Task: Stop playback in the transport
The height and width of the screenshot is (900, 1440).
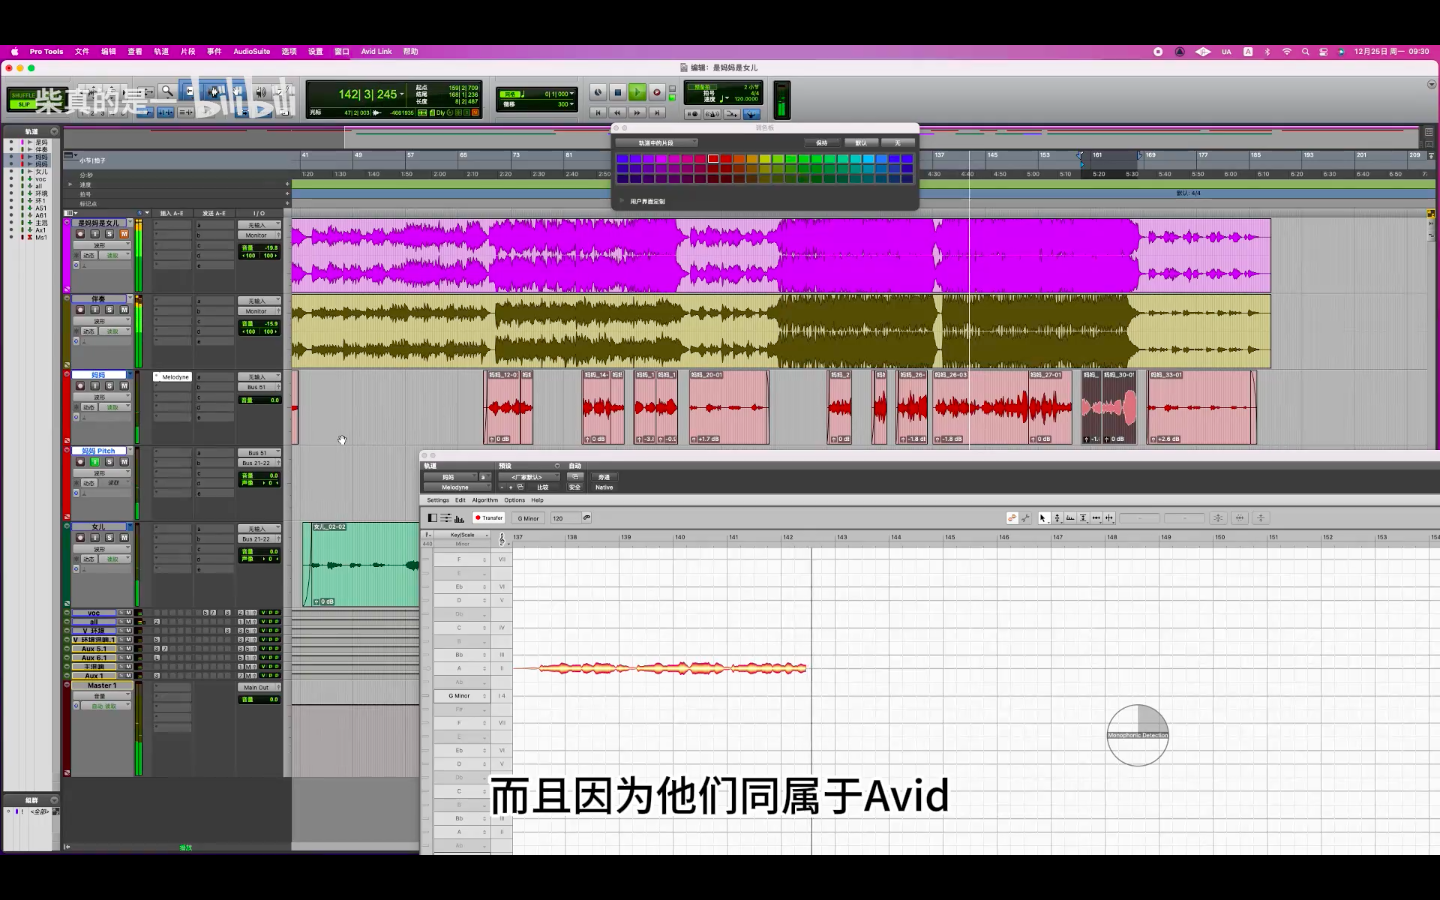Action: (617, 92)
